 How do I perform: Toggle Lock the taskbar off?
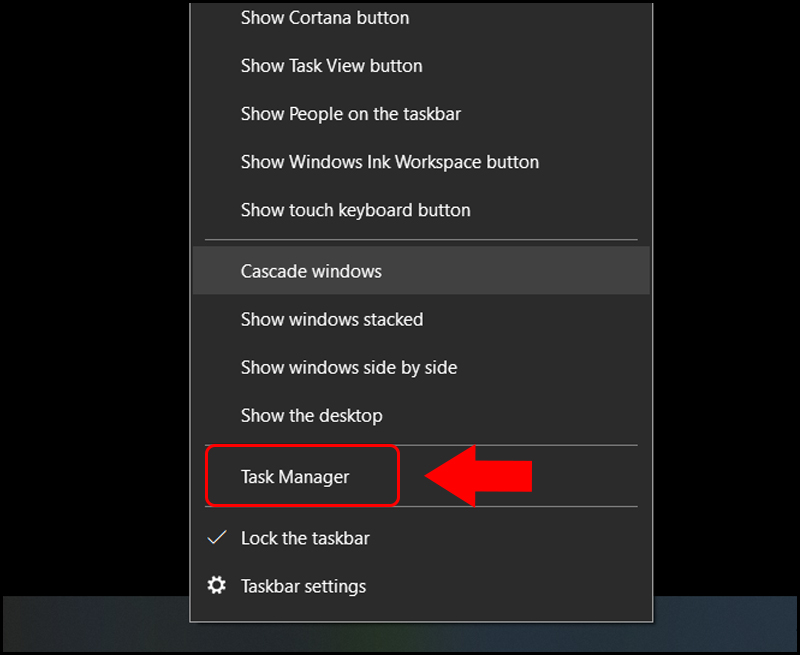pyautogui.click(x=305, y=537)
